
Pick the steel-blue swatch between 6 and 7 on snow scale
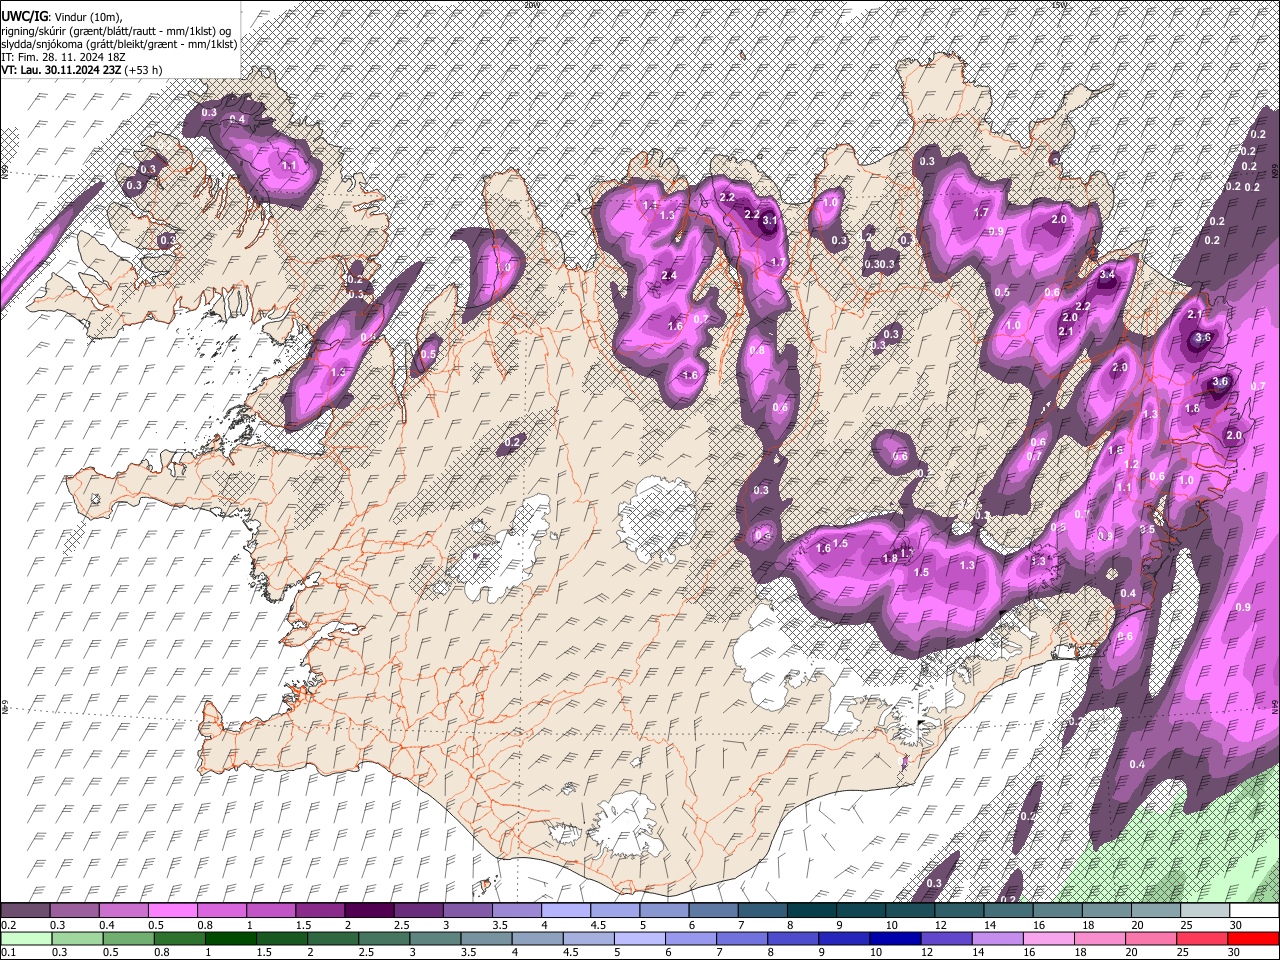(x=714, y=911)
